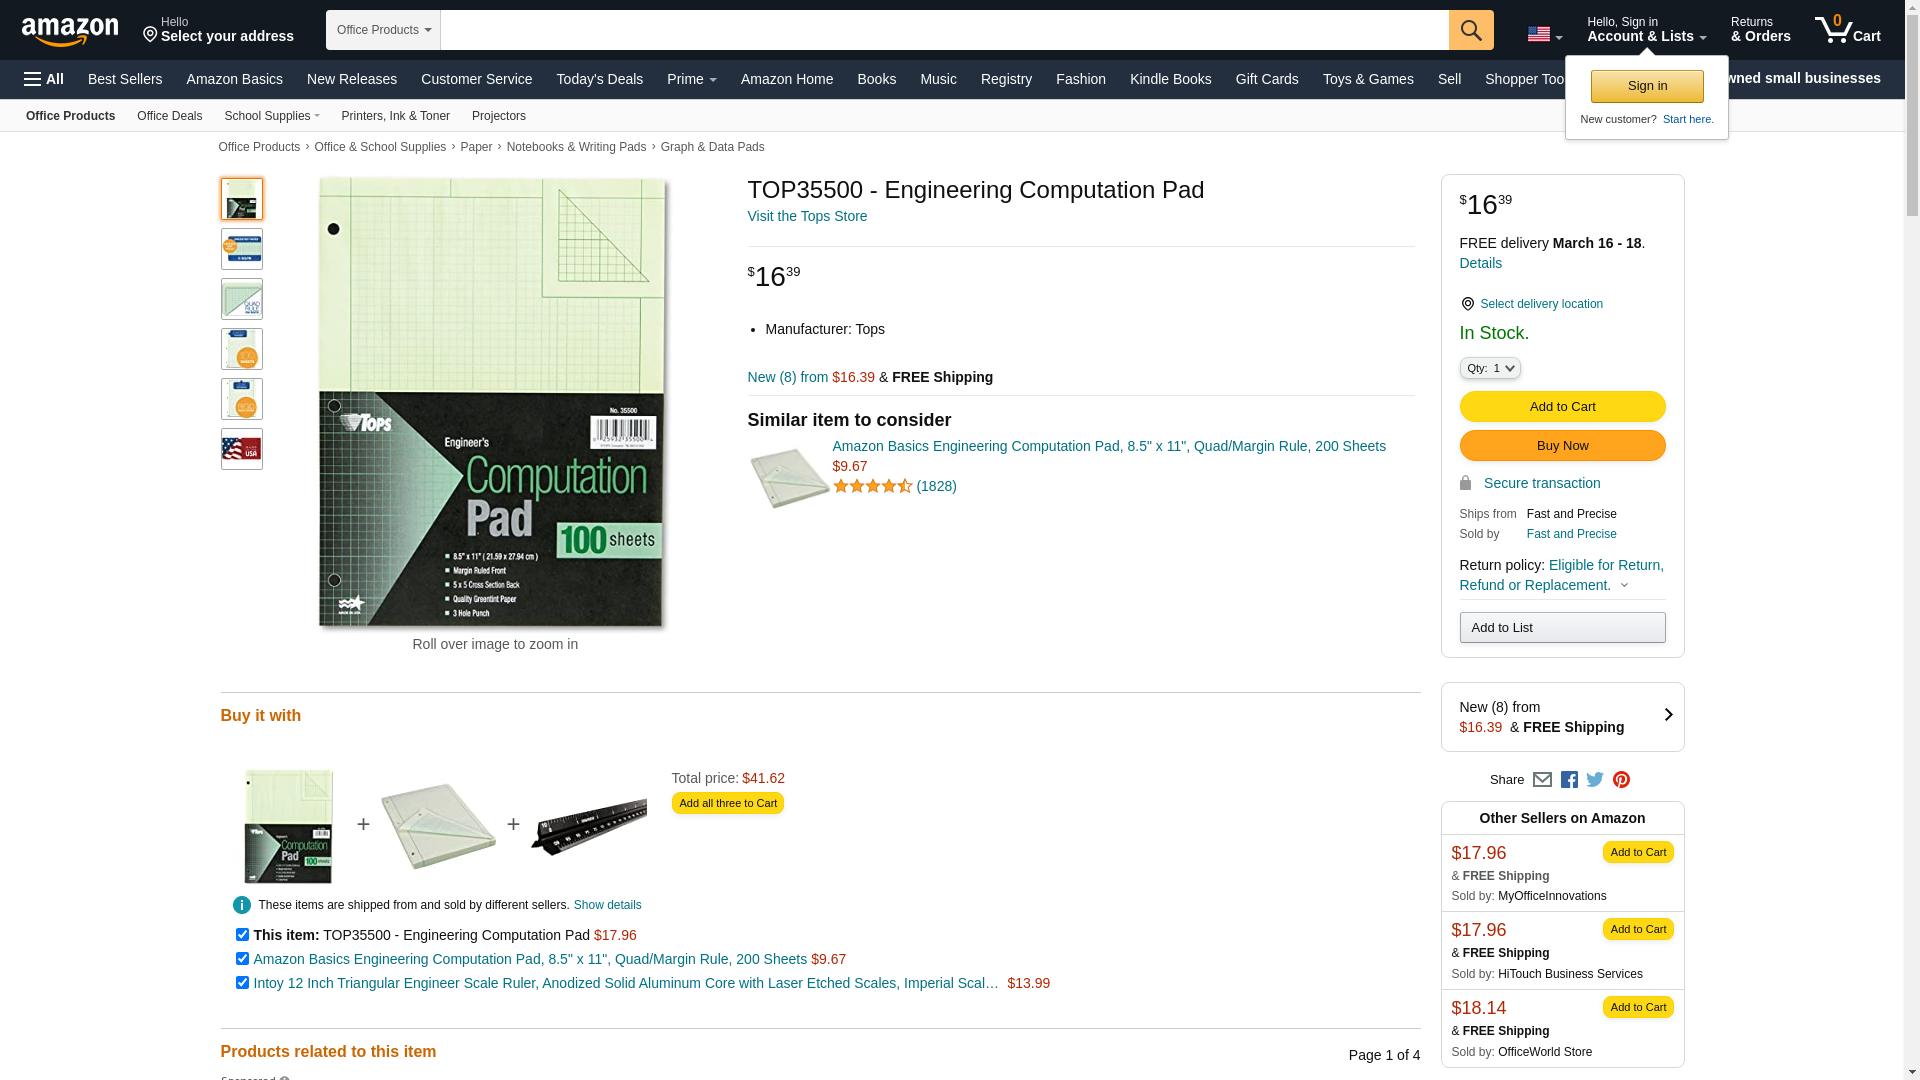The width and height of the screenshot is (1920, 1080).
Task: Open Today's Deals in navigation bar
Action: (599, 79)
